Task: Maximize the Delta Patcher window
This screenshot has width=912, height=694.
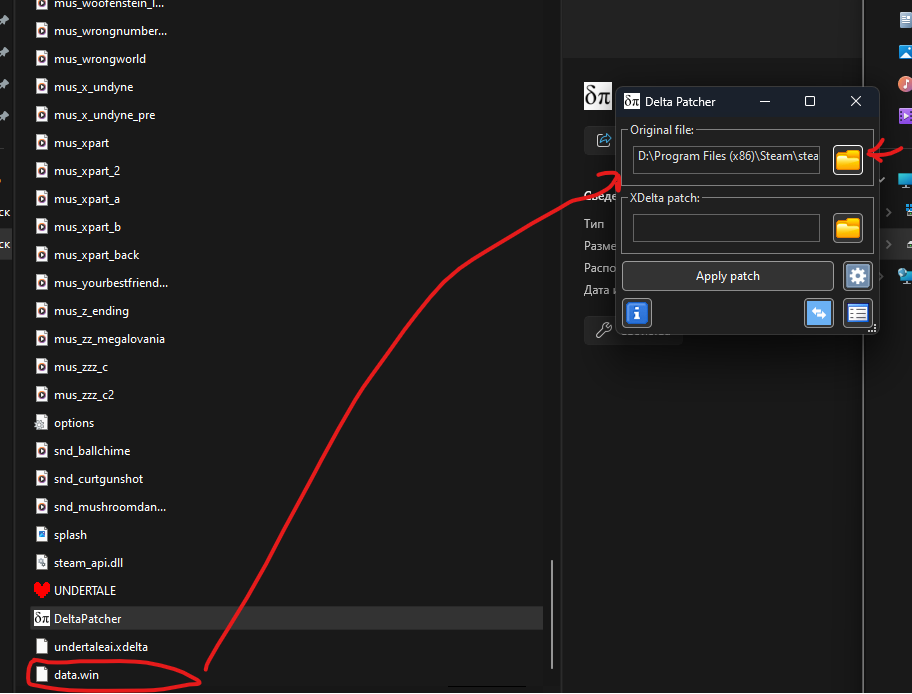Action: (x=810, y=101)
